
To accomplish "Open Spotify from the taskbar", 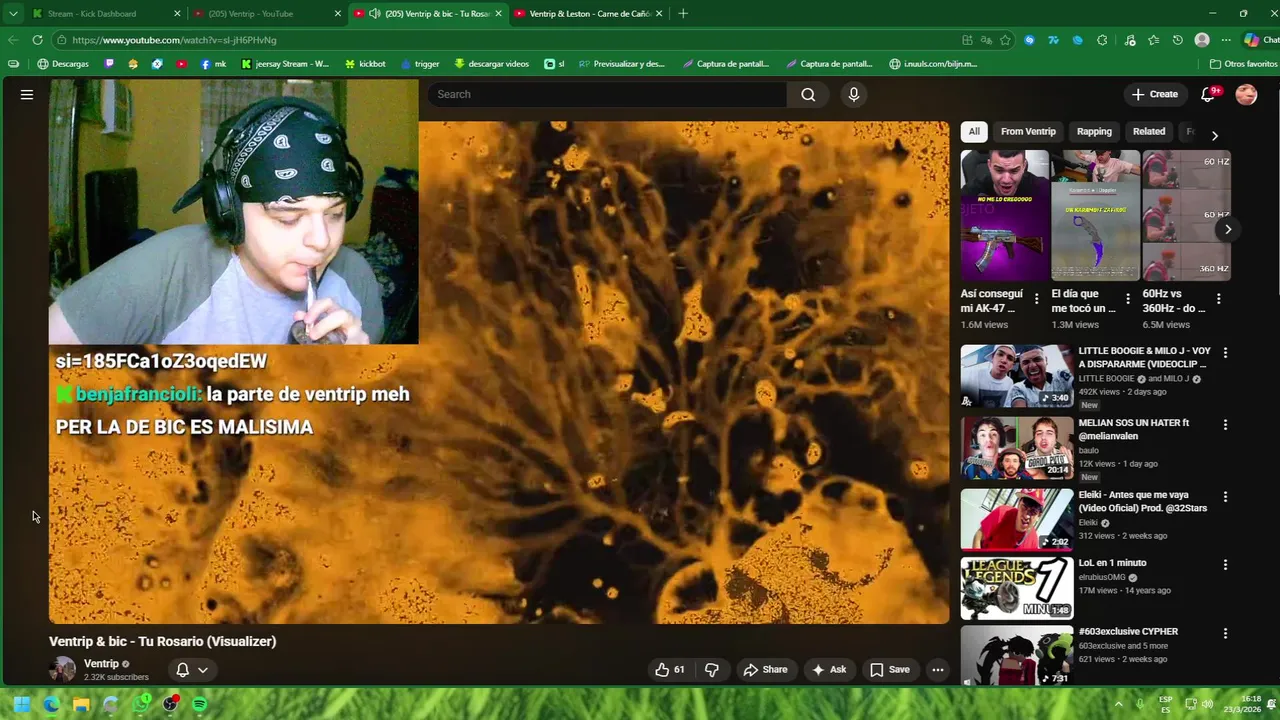I will pyautogui.click(x=200, y=704).
